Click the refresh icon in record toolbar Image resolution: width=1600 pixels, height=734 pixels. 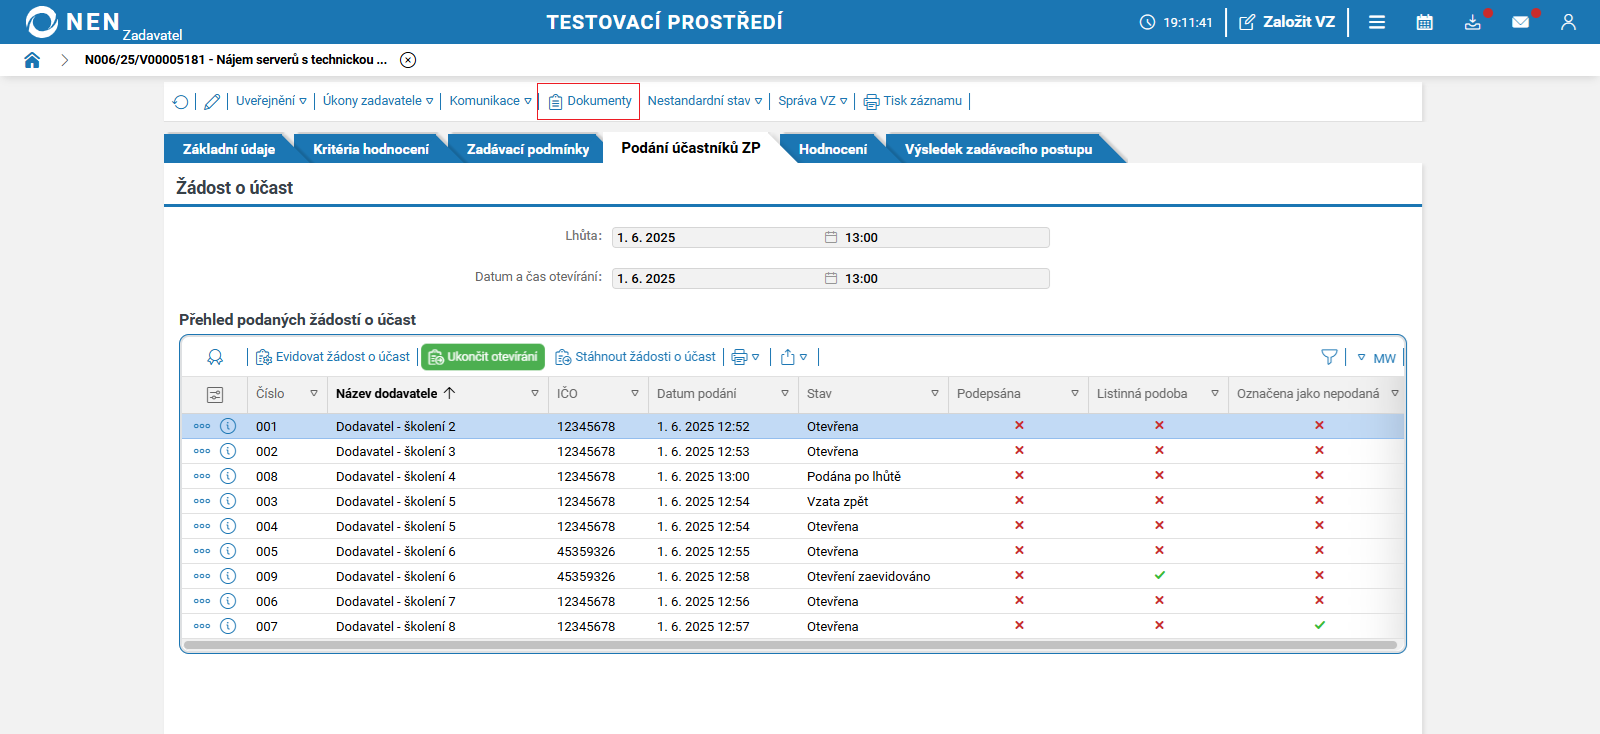[x=180, y=102]
